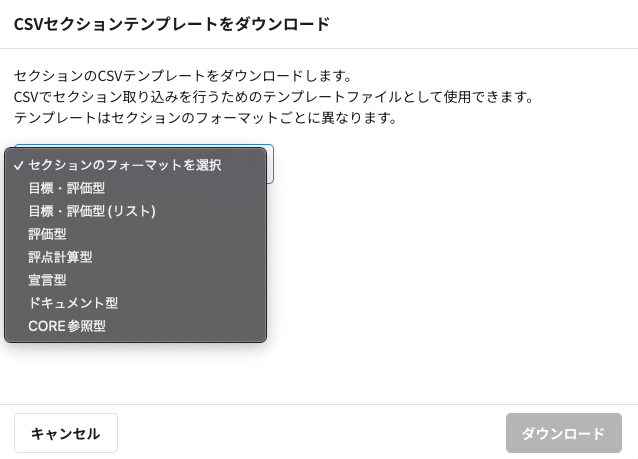Click the checkmark beside セクションのフォーマットを選択
Screen dimensions: 638x459
[x=19, y=165]
